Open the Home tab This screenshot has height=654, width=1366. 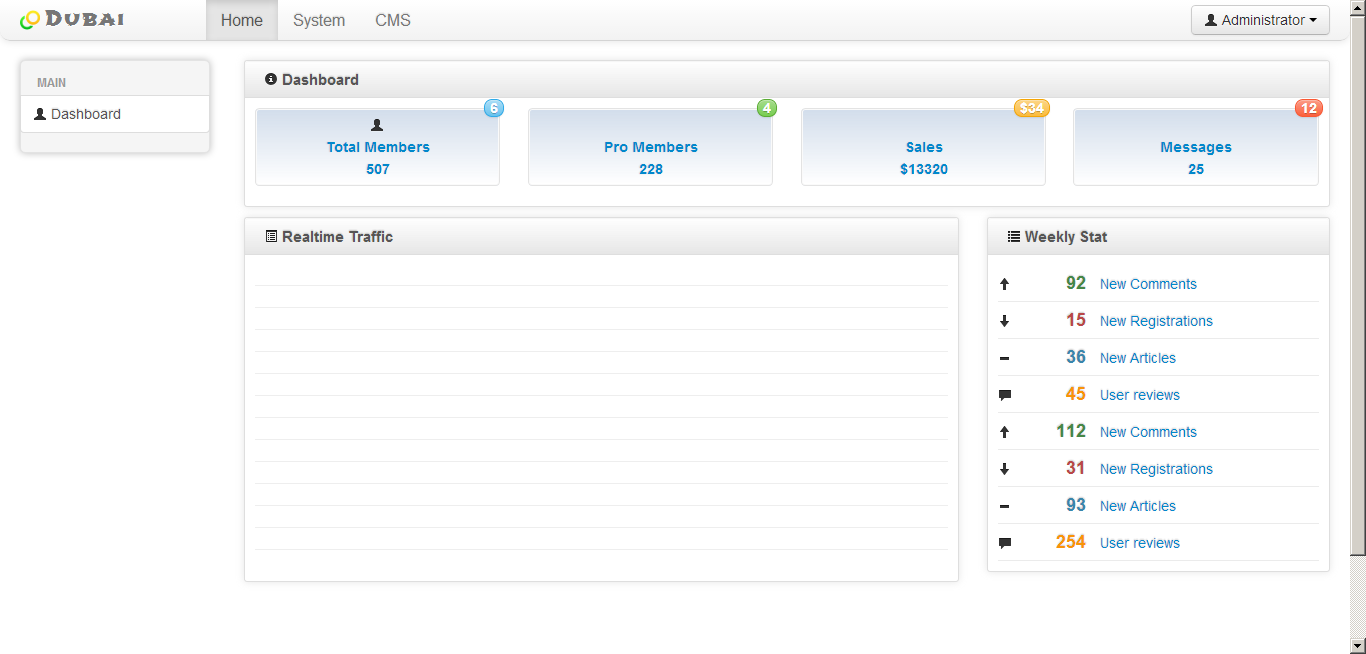242,20
